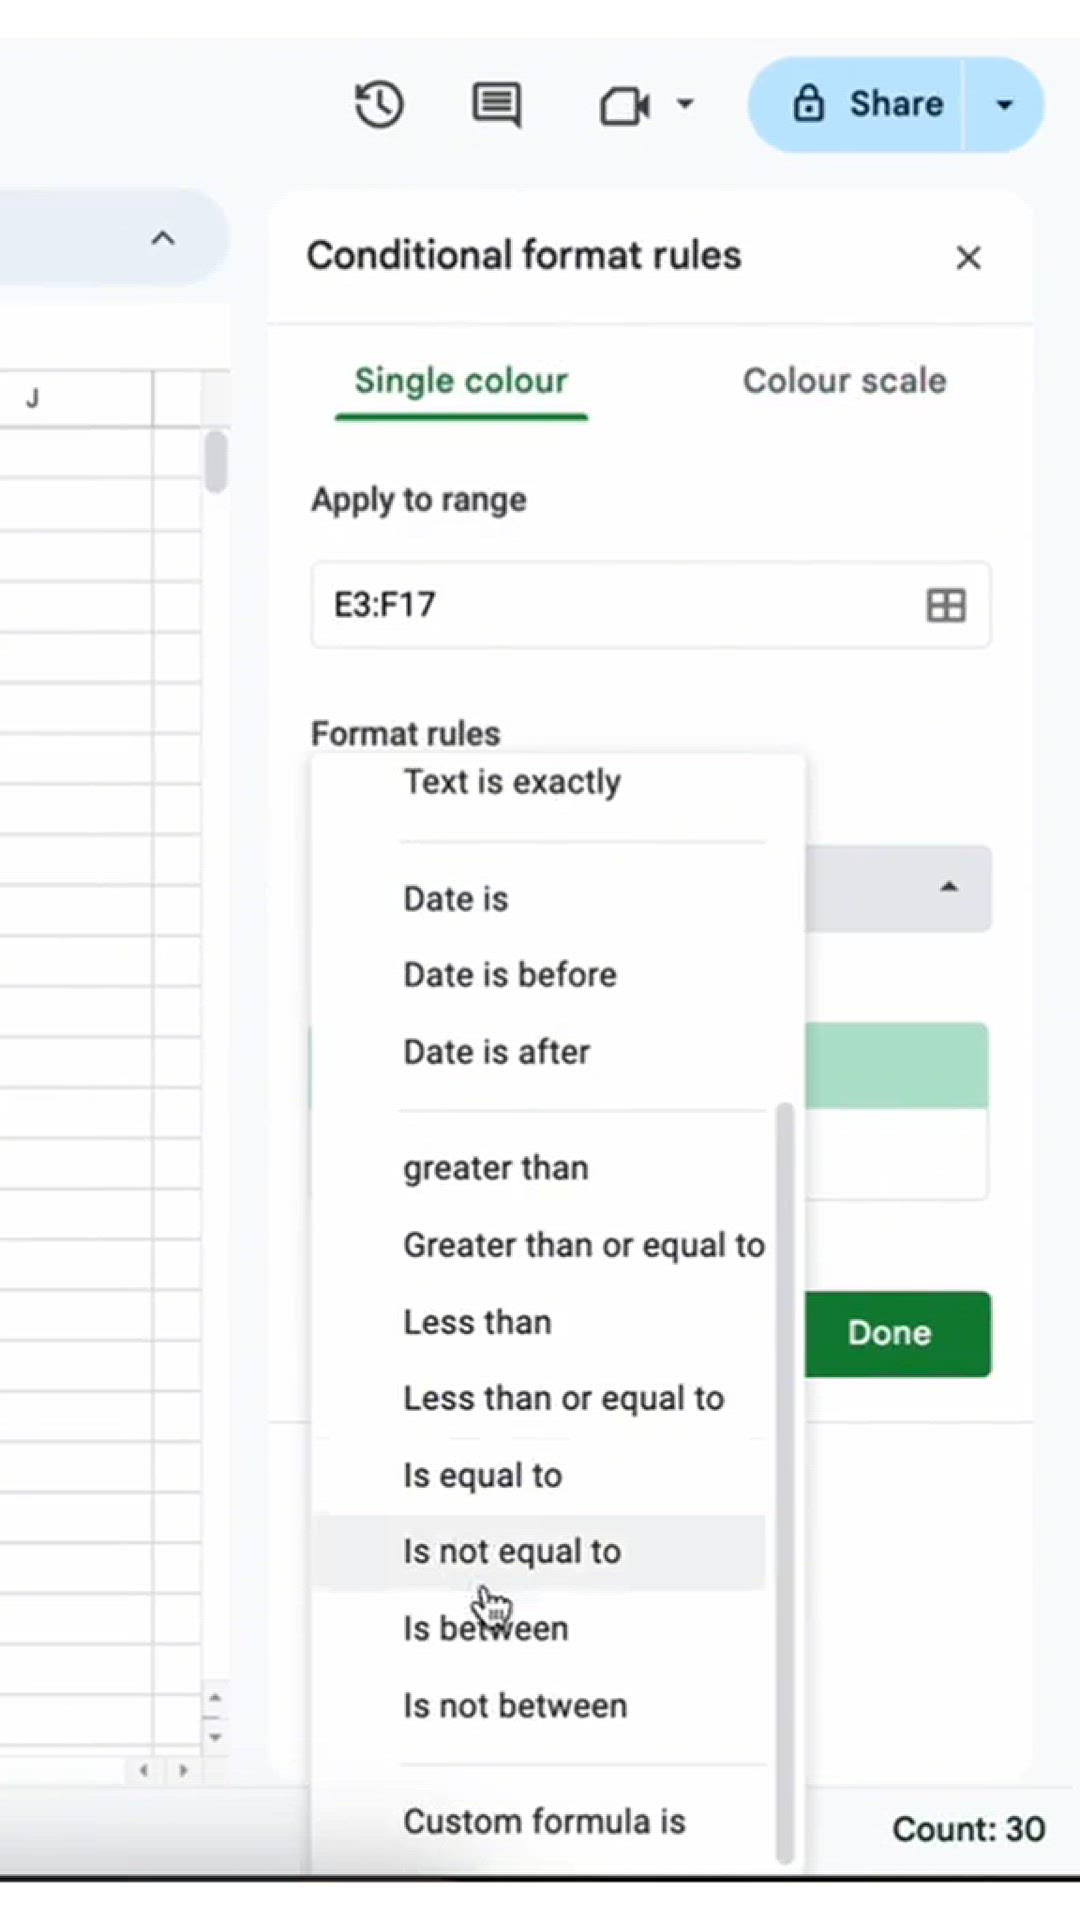Click the Apply to range field E3:F17
Viewport: 1080px width, 1920px height.
point(610,605)
